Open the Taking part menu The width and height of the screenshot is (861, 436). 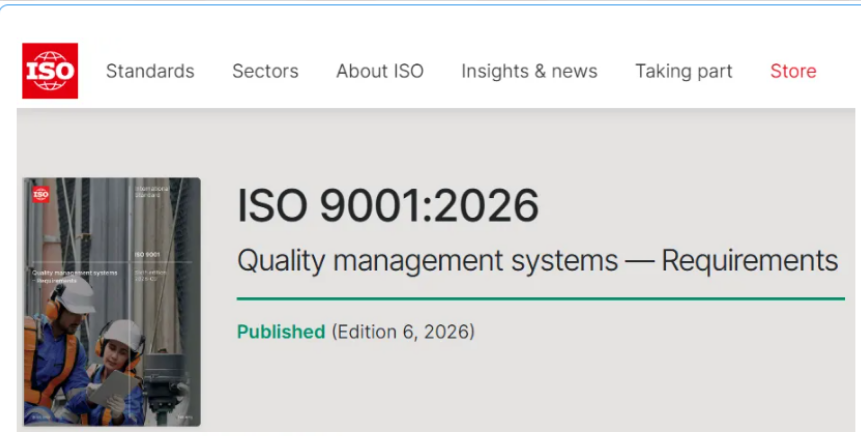[x=684, y=71]
